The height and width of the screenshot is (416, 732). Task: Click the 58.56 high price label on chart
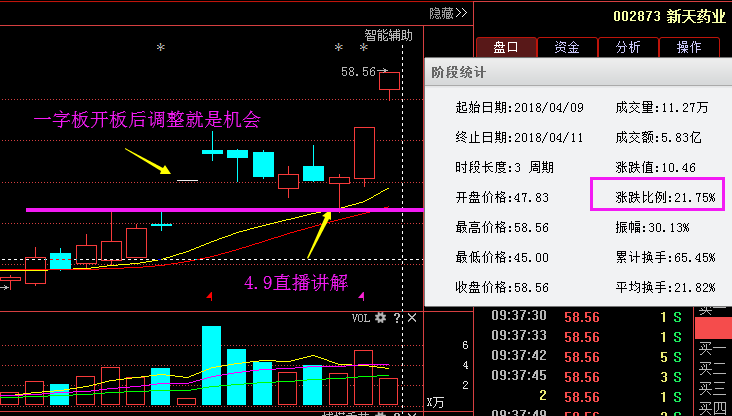pos(358,72)
